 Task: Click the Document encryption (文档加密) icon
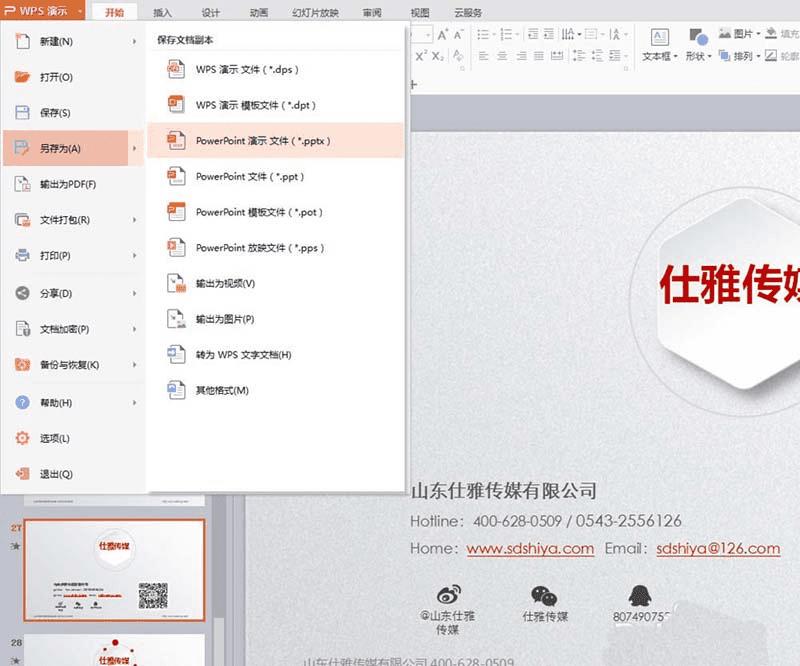click(22, 329)
